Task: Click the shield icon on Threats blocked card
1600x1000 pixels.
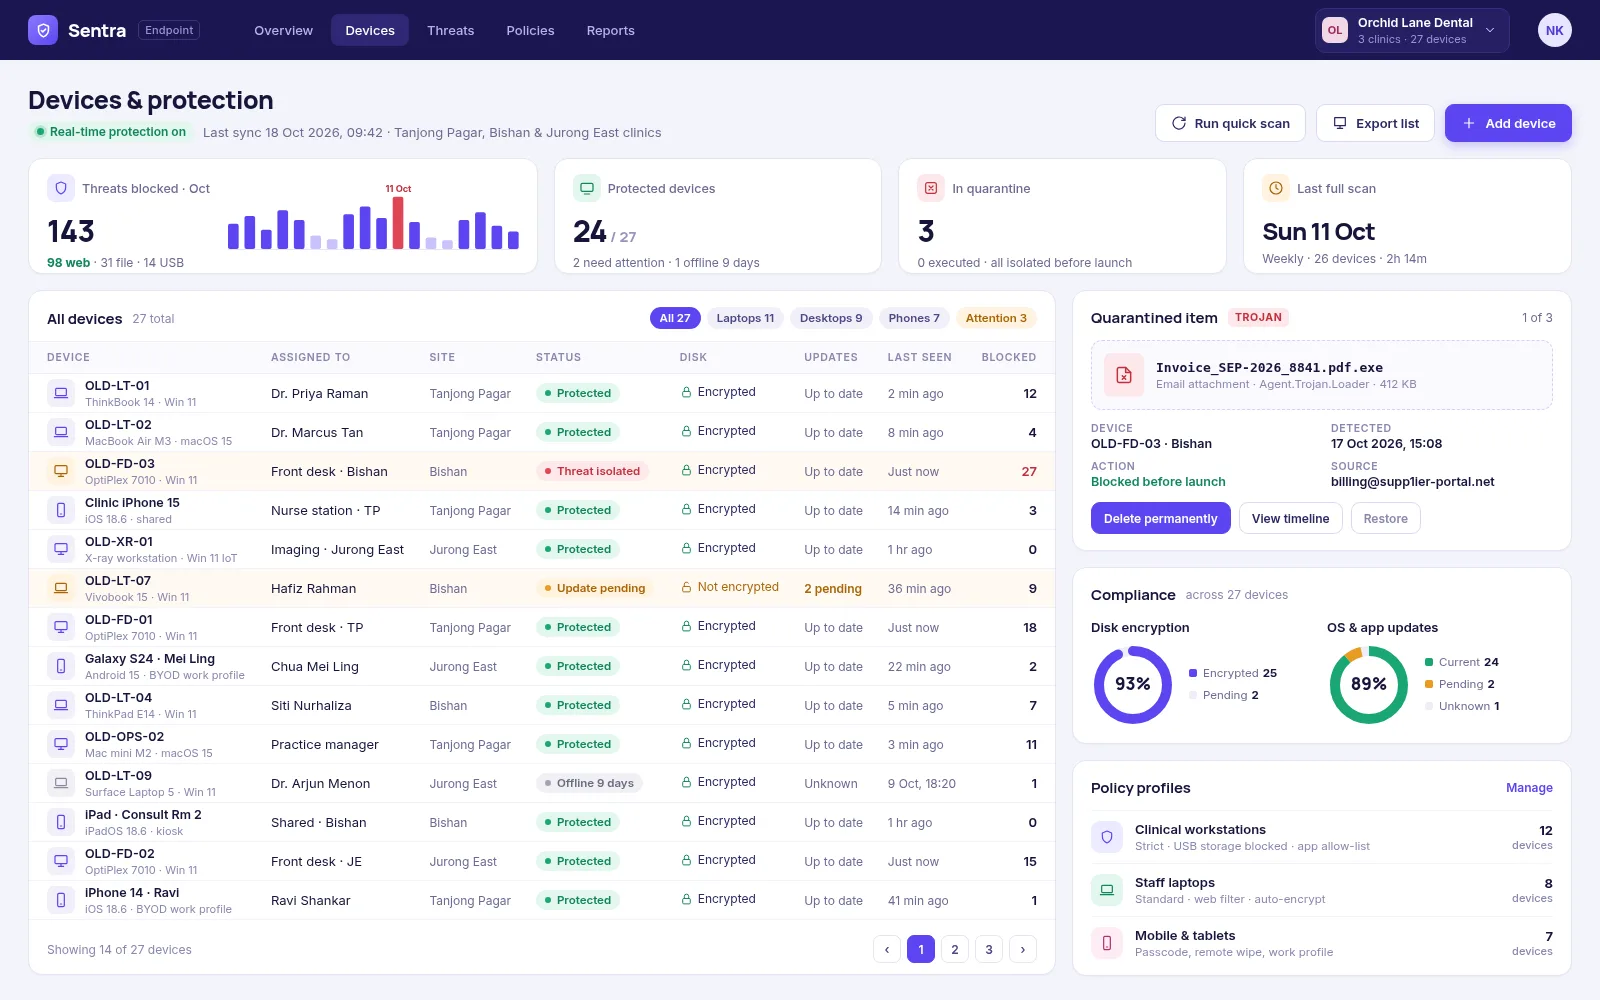Action: point(61,188)
